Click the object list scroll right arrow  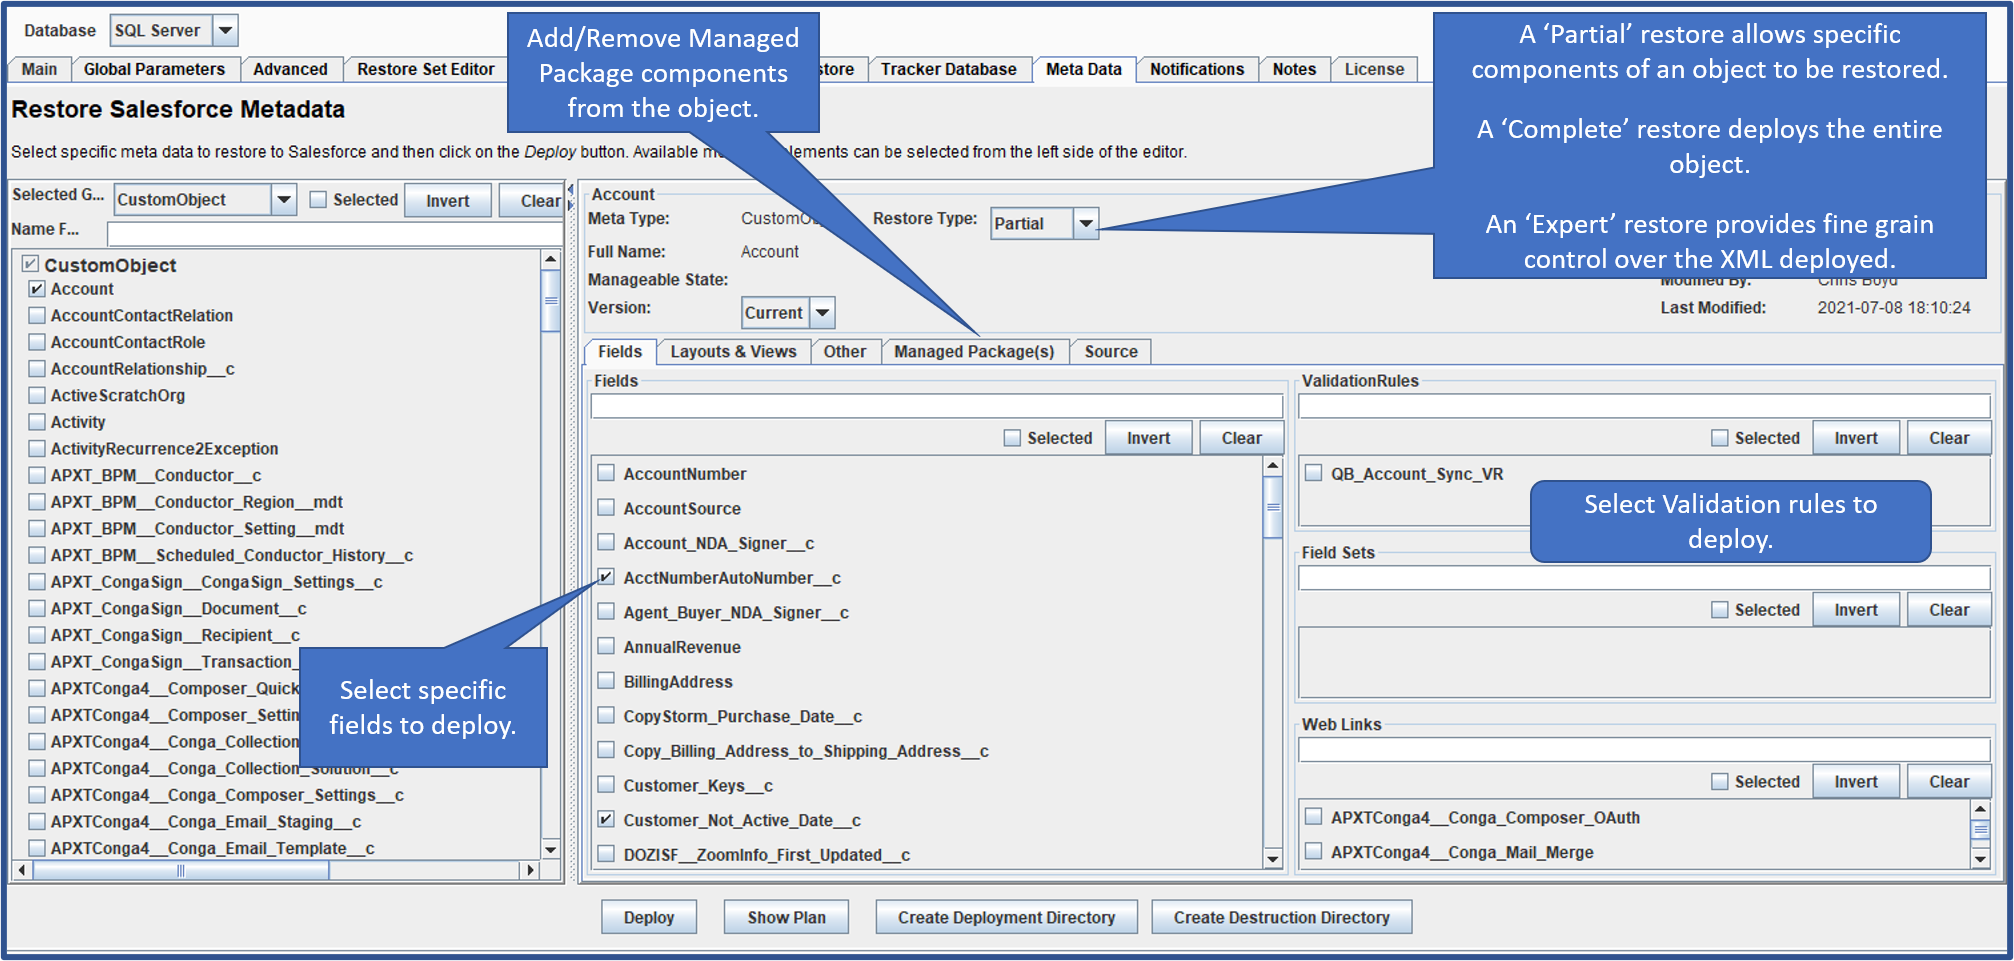[x=531, y=870]
